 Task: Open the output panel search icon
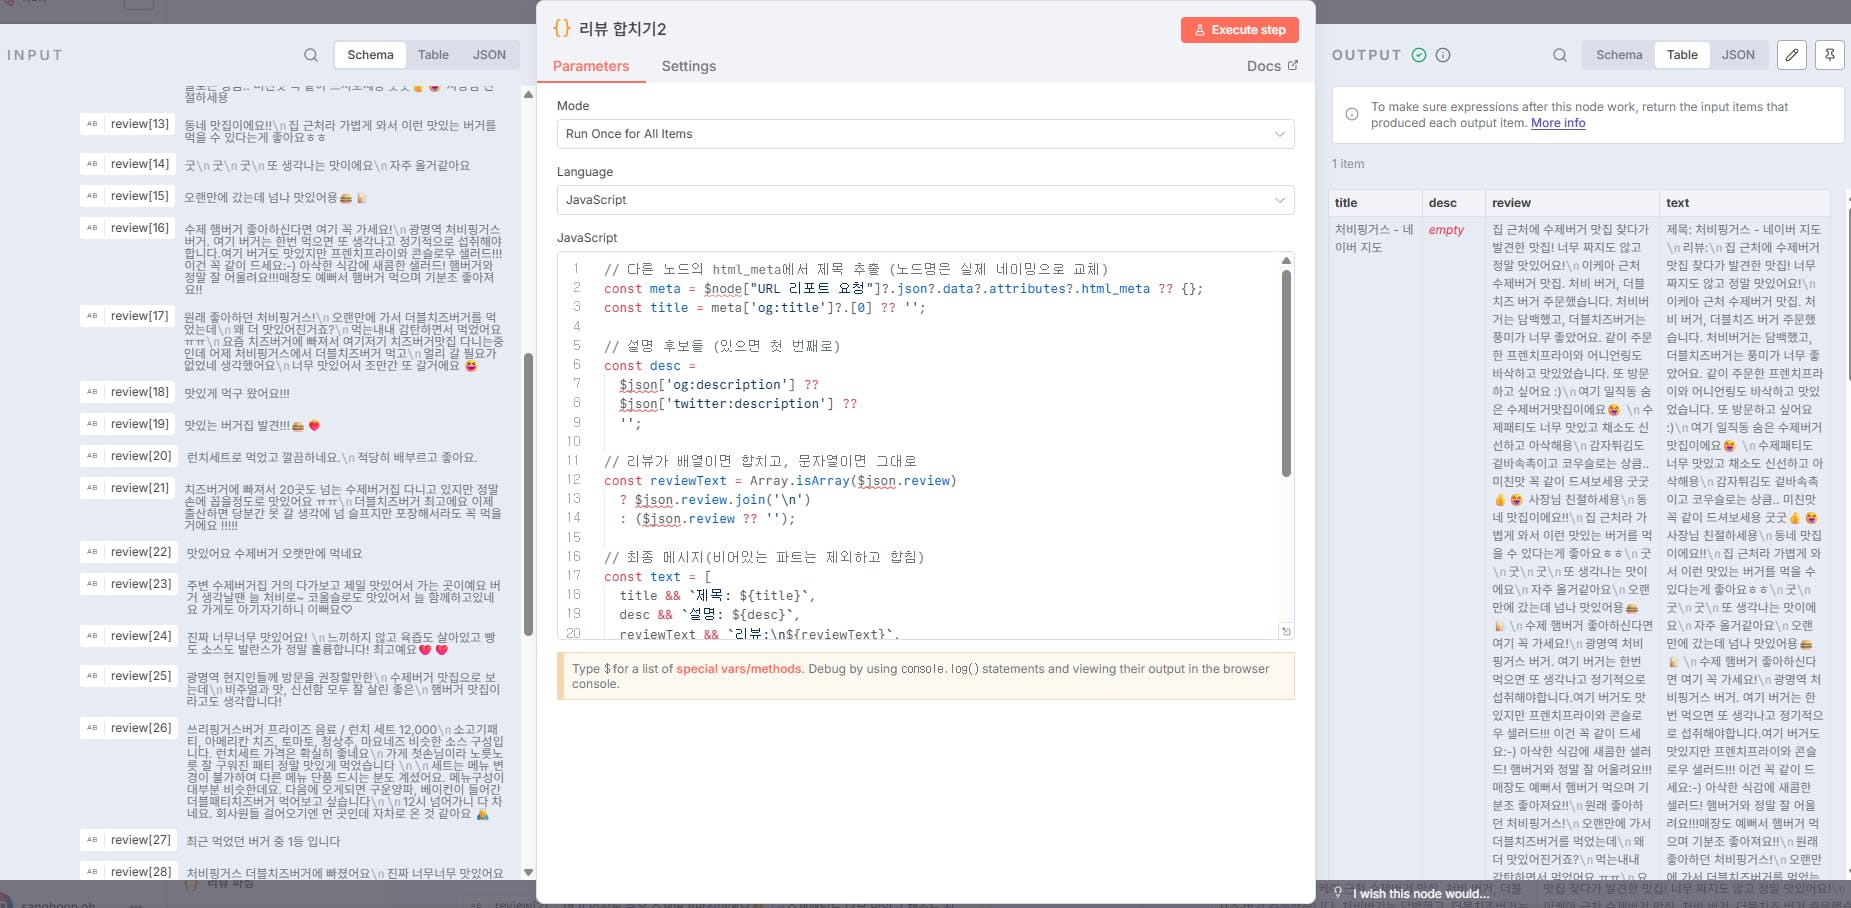1560,55
